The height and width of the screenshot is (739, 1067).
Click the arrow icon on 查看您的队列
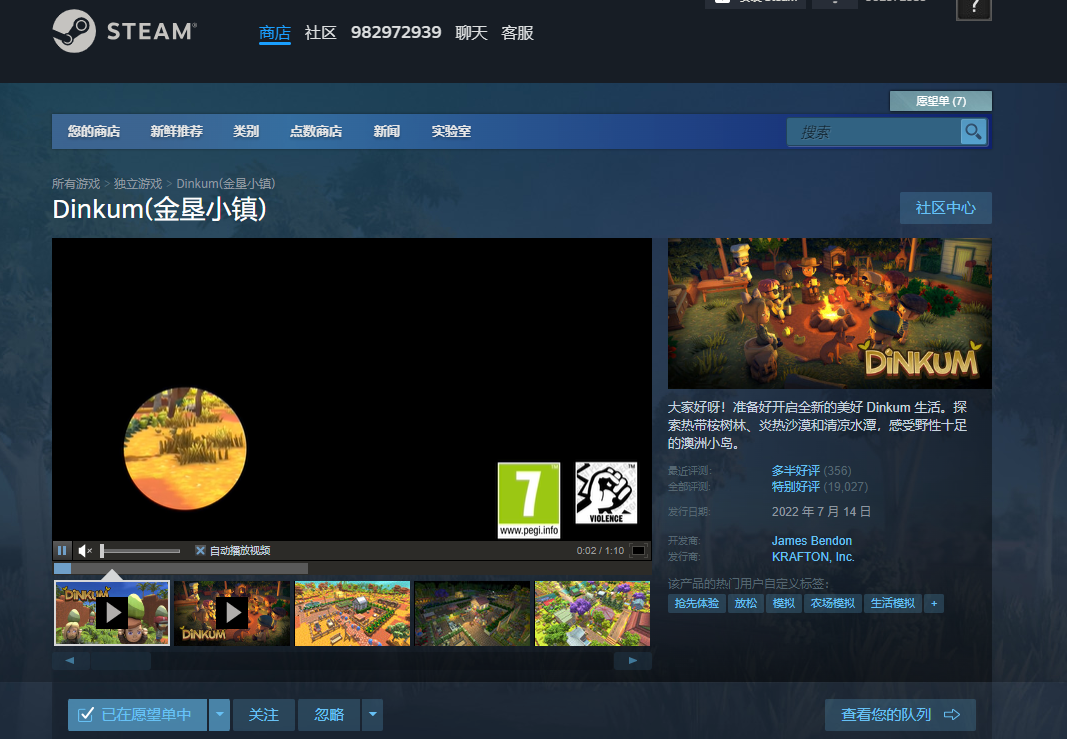coord(952,715)
